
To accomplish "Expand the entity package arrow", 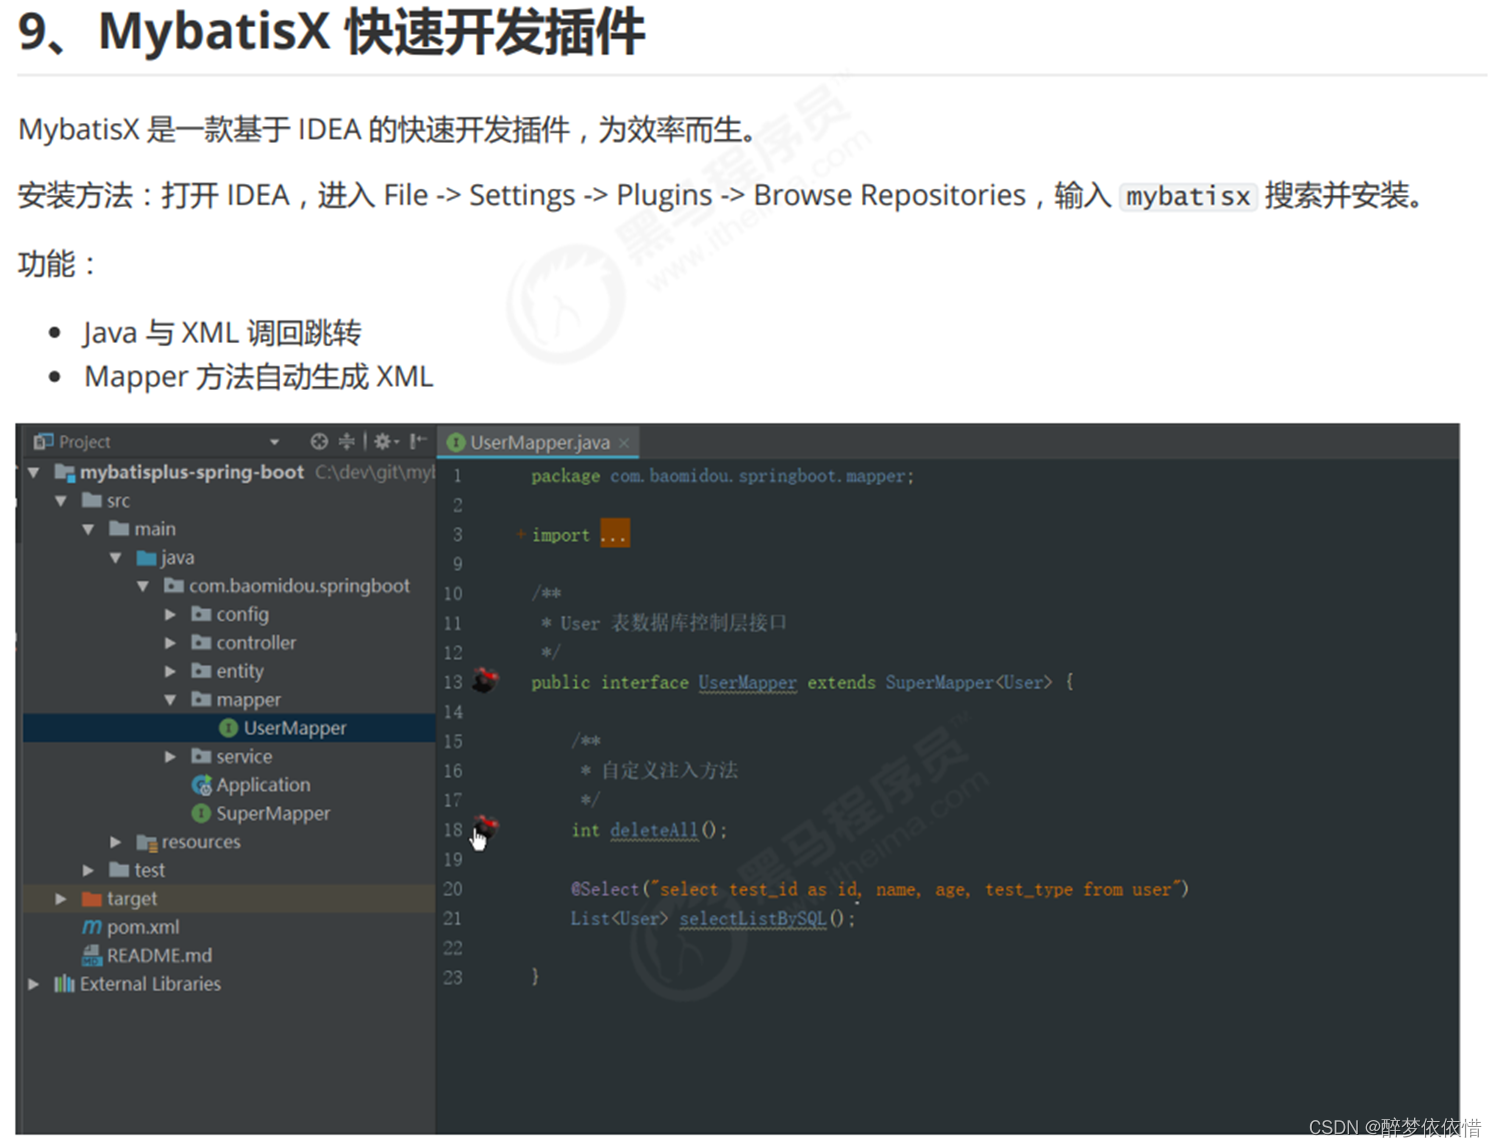I will pos(170,671).
